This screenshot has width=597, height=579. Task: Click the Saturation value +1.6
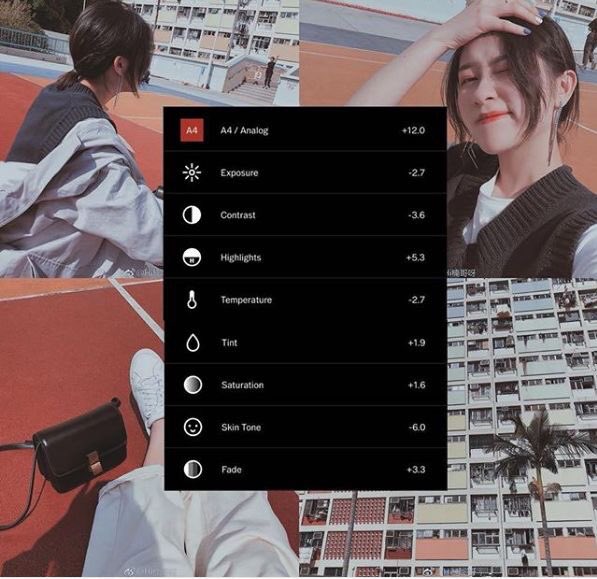(x=417, y=385)
